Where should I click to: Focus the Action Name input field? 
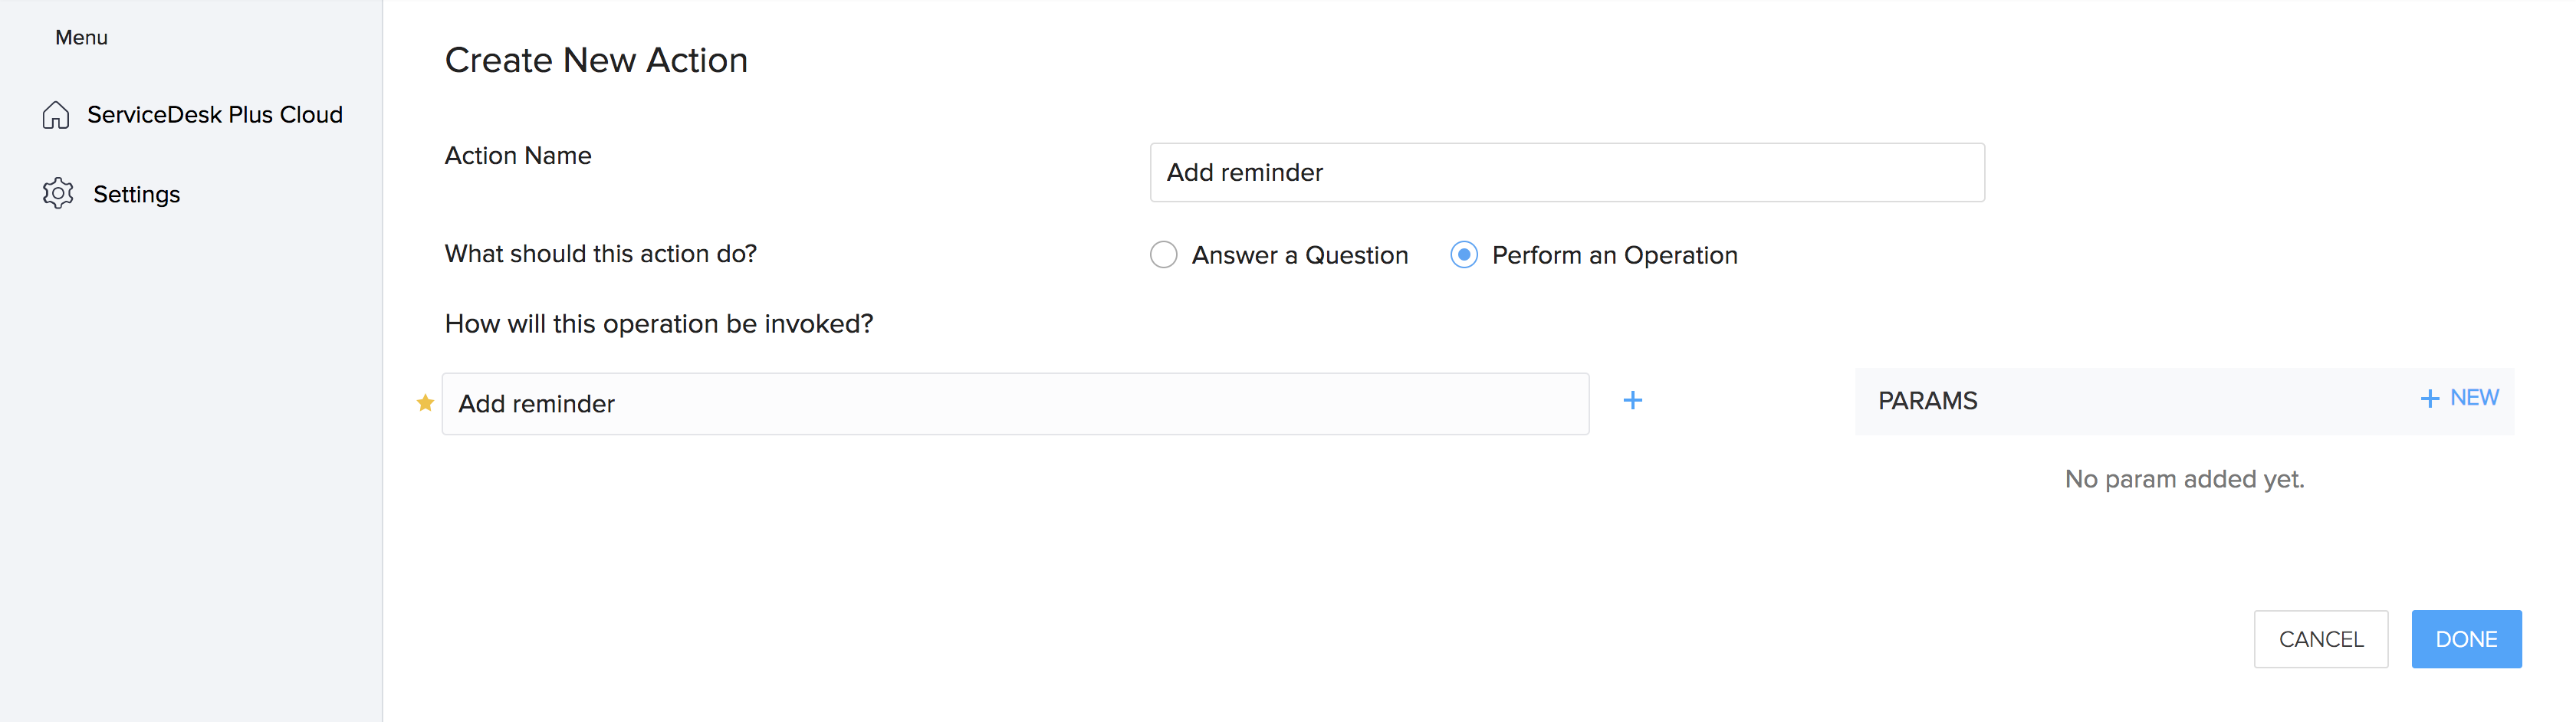pyautogui.click(x=1566, y=172)
